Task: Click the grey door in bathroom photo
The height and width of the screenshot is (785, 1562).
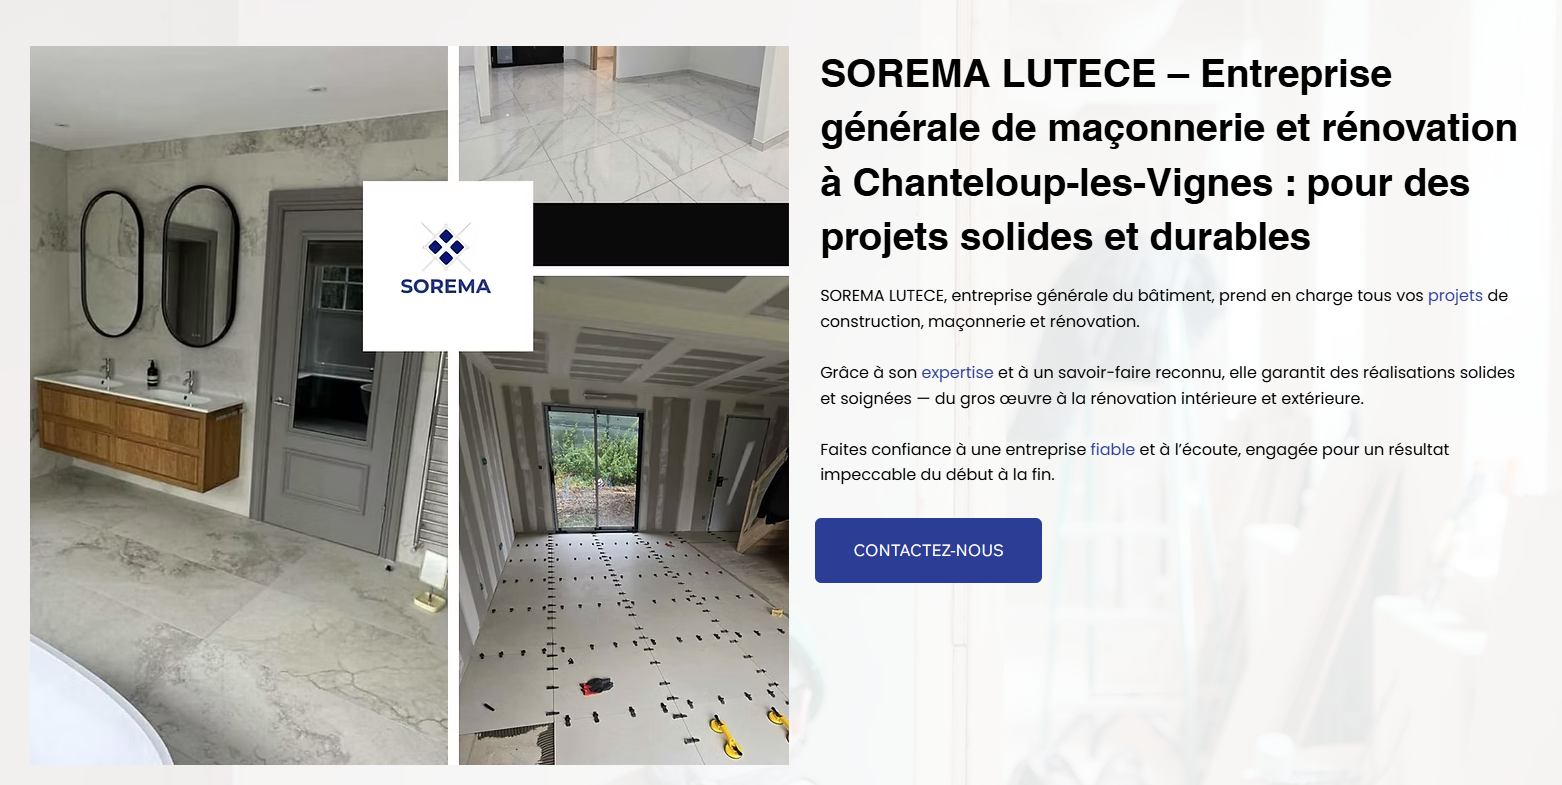Action: [330, 370]
